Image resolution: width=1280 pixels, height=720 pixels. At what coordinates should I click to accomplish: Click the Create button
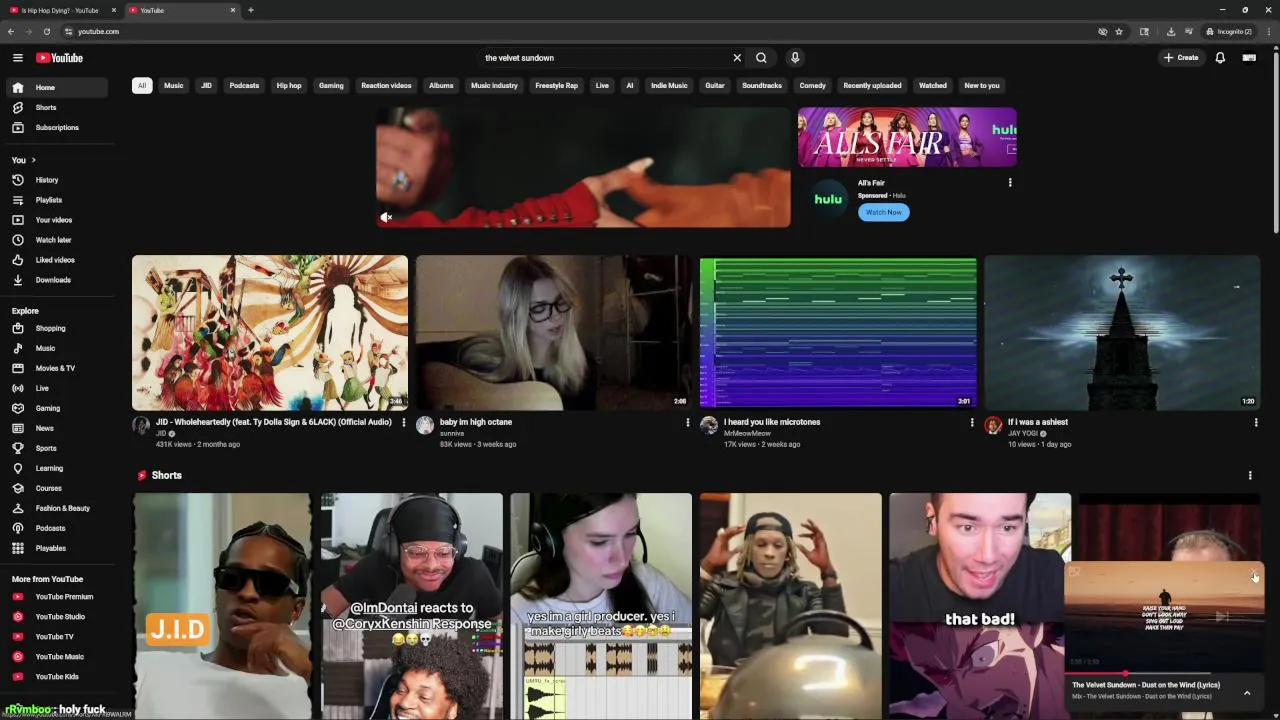1181,58
